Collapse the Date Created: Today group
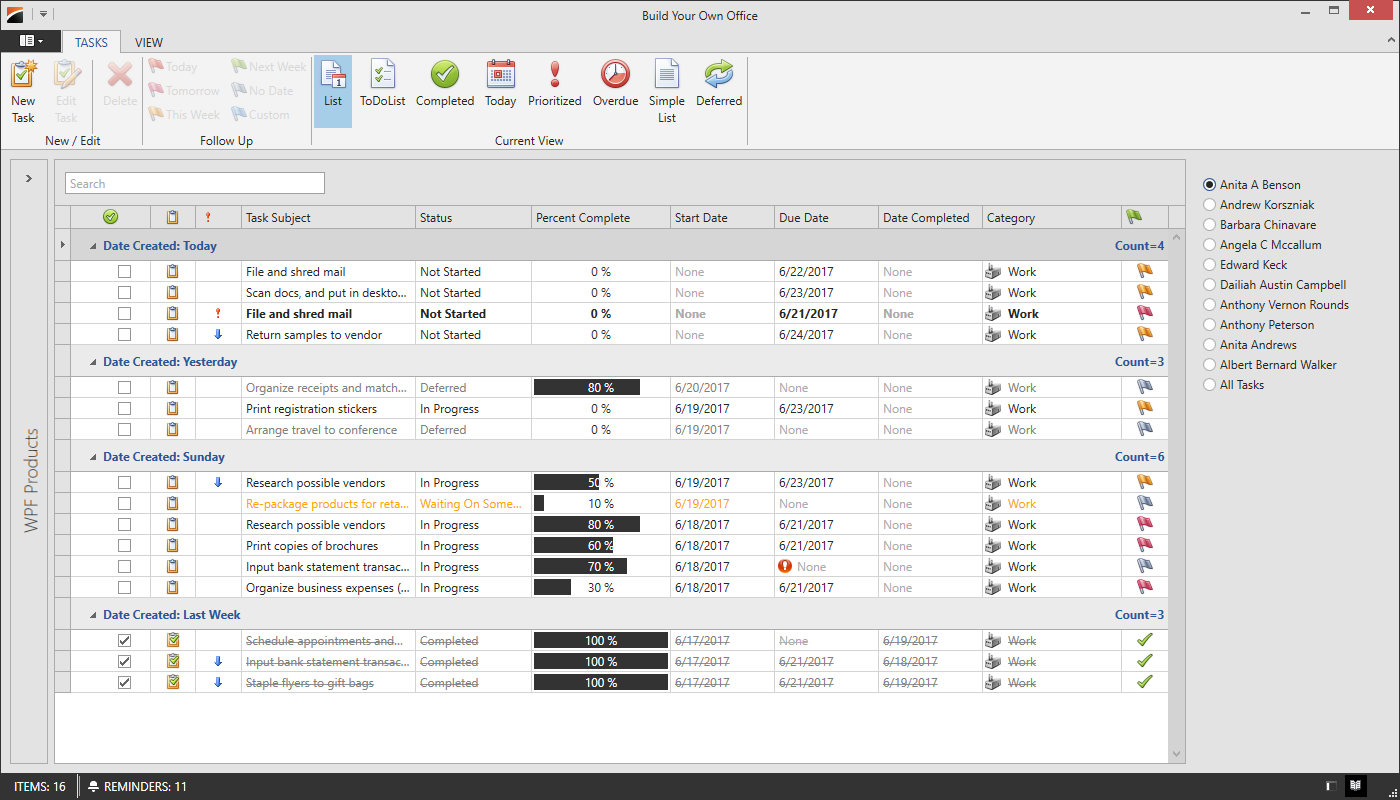 tap(93, 246)
